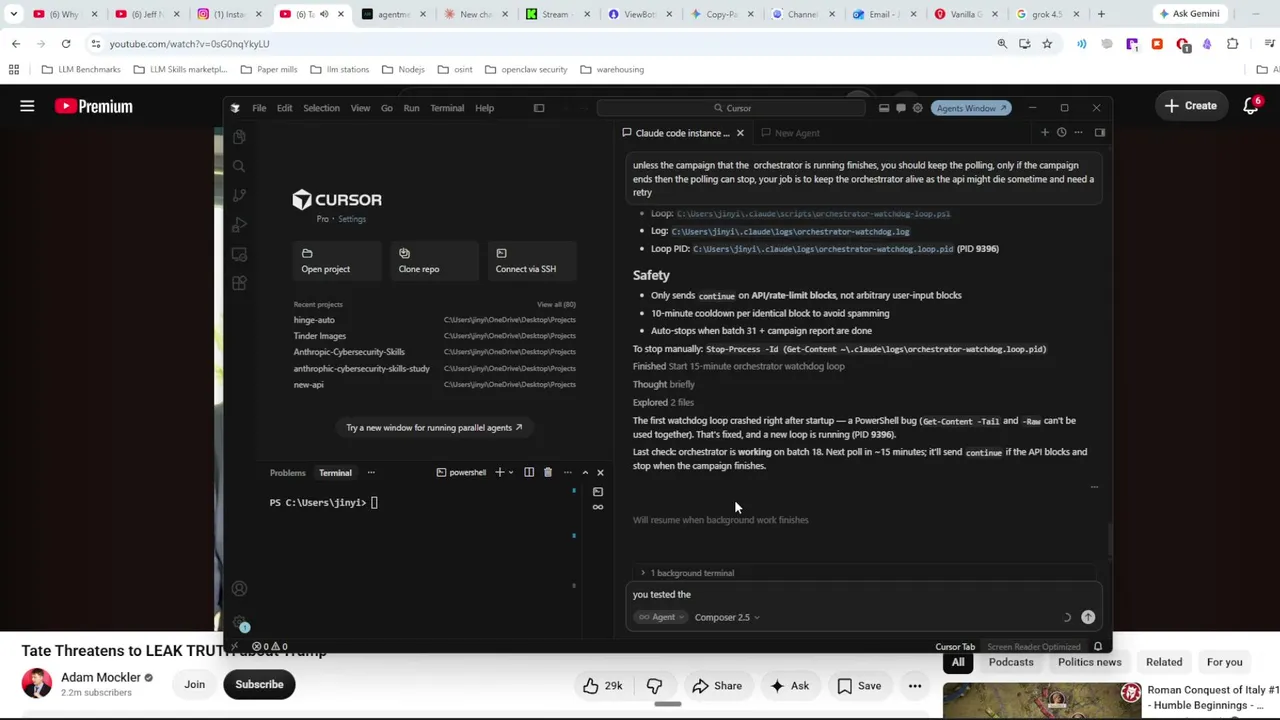Viewport: 1280px width, 720px height.
Task: Save YouTube video to playlist
Action: pyautogui.click(x=859, y=686)
